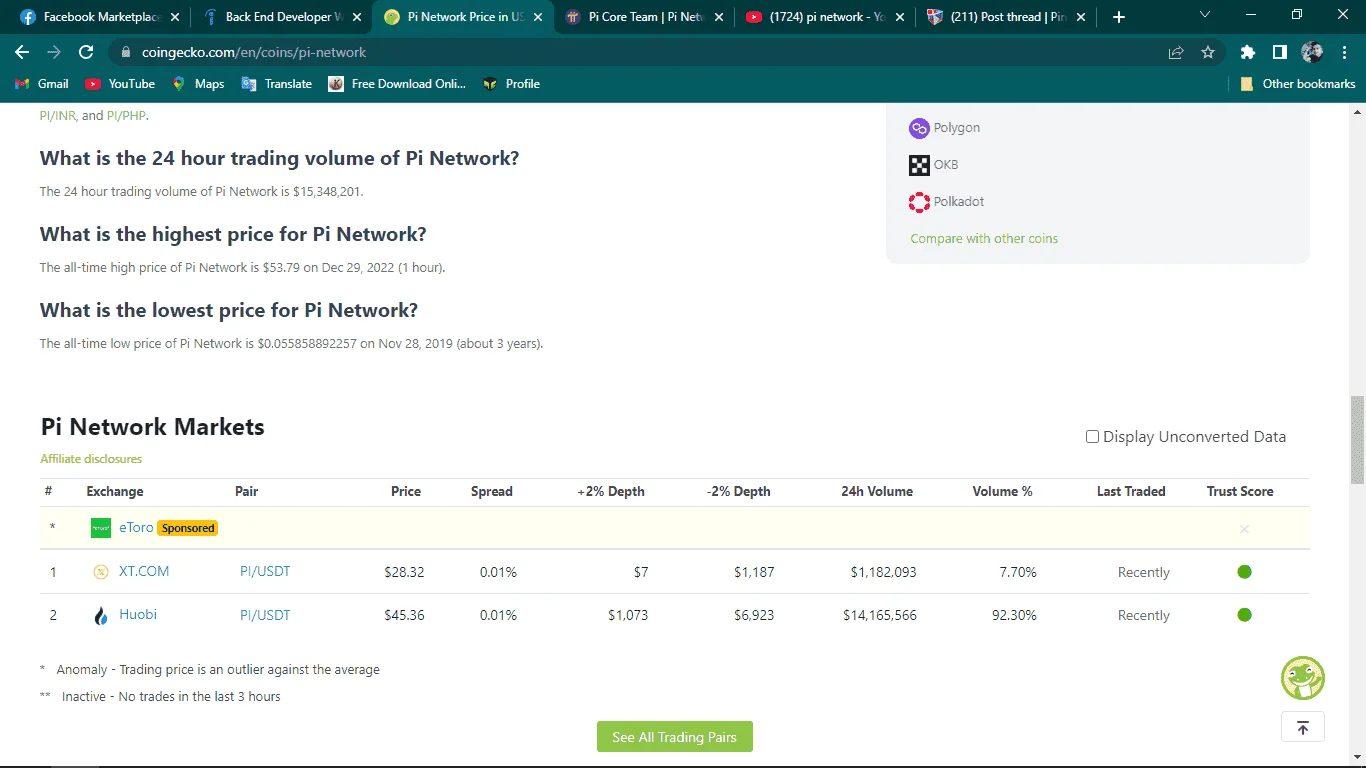Click the address bar URL field
The image size is (1366, 768).
640,52
